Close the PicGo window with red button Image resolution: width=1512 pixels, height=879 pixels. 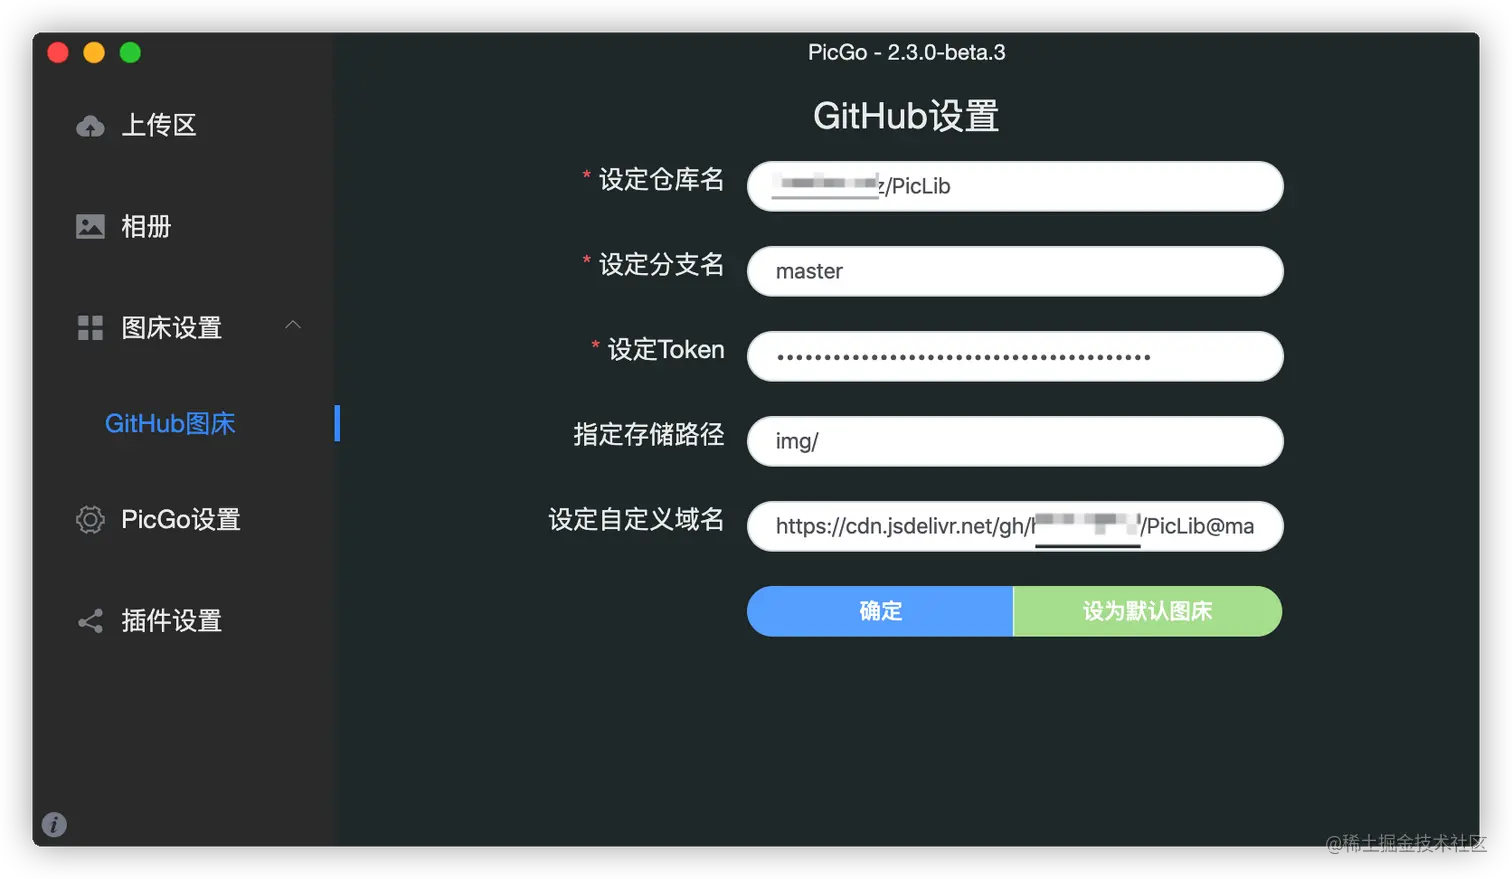(58, 52)
